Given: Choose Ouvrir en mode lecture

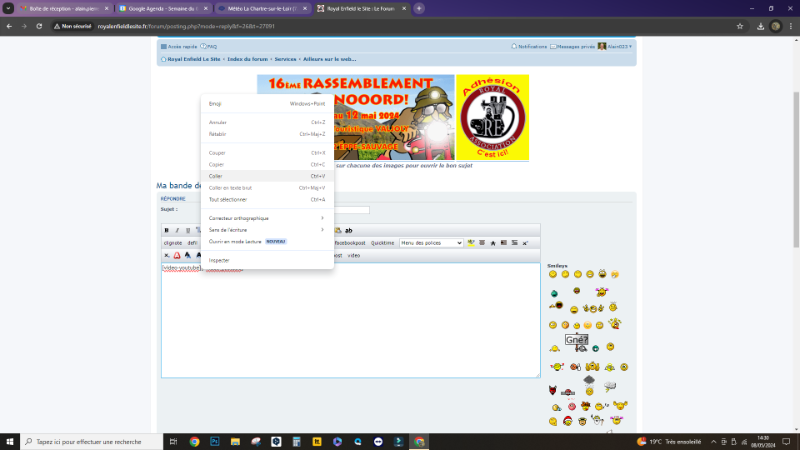Looking at the screenshot, I should point(267,242).
